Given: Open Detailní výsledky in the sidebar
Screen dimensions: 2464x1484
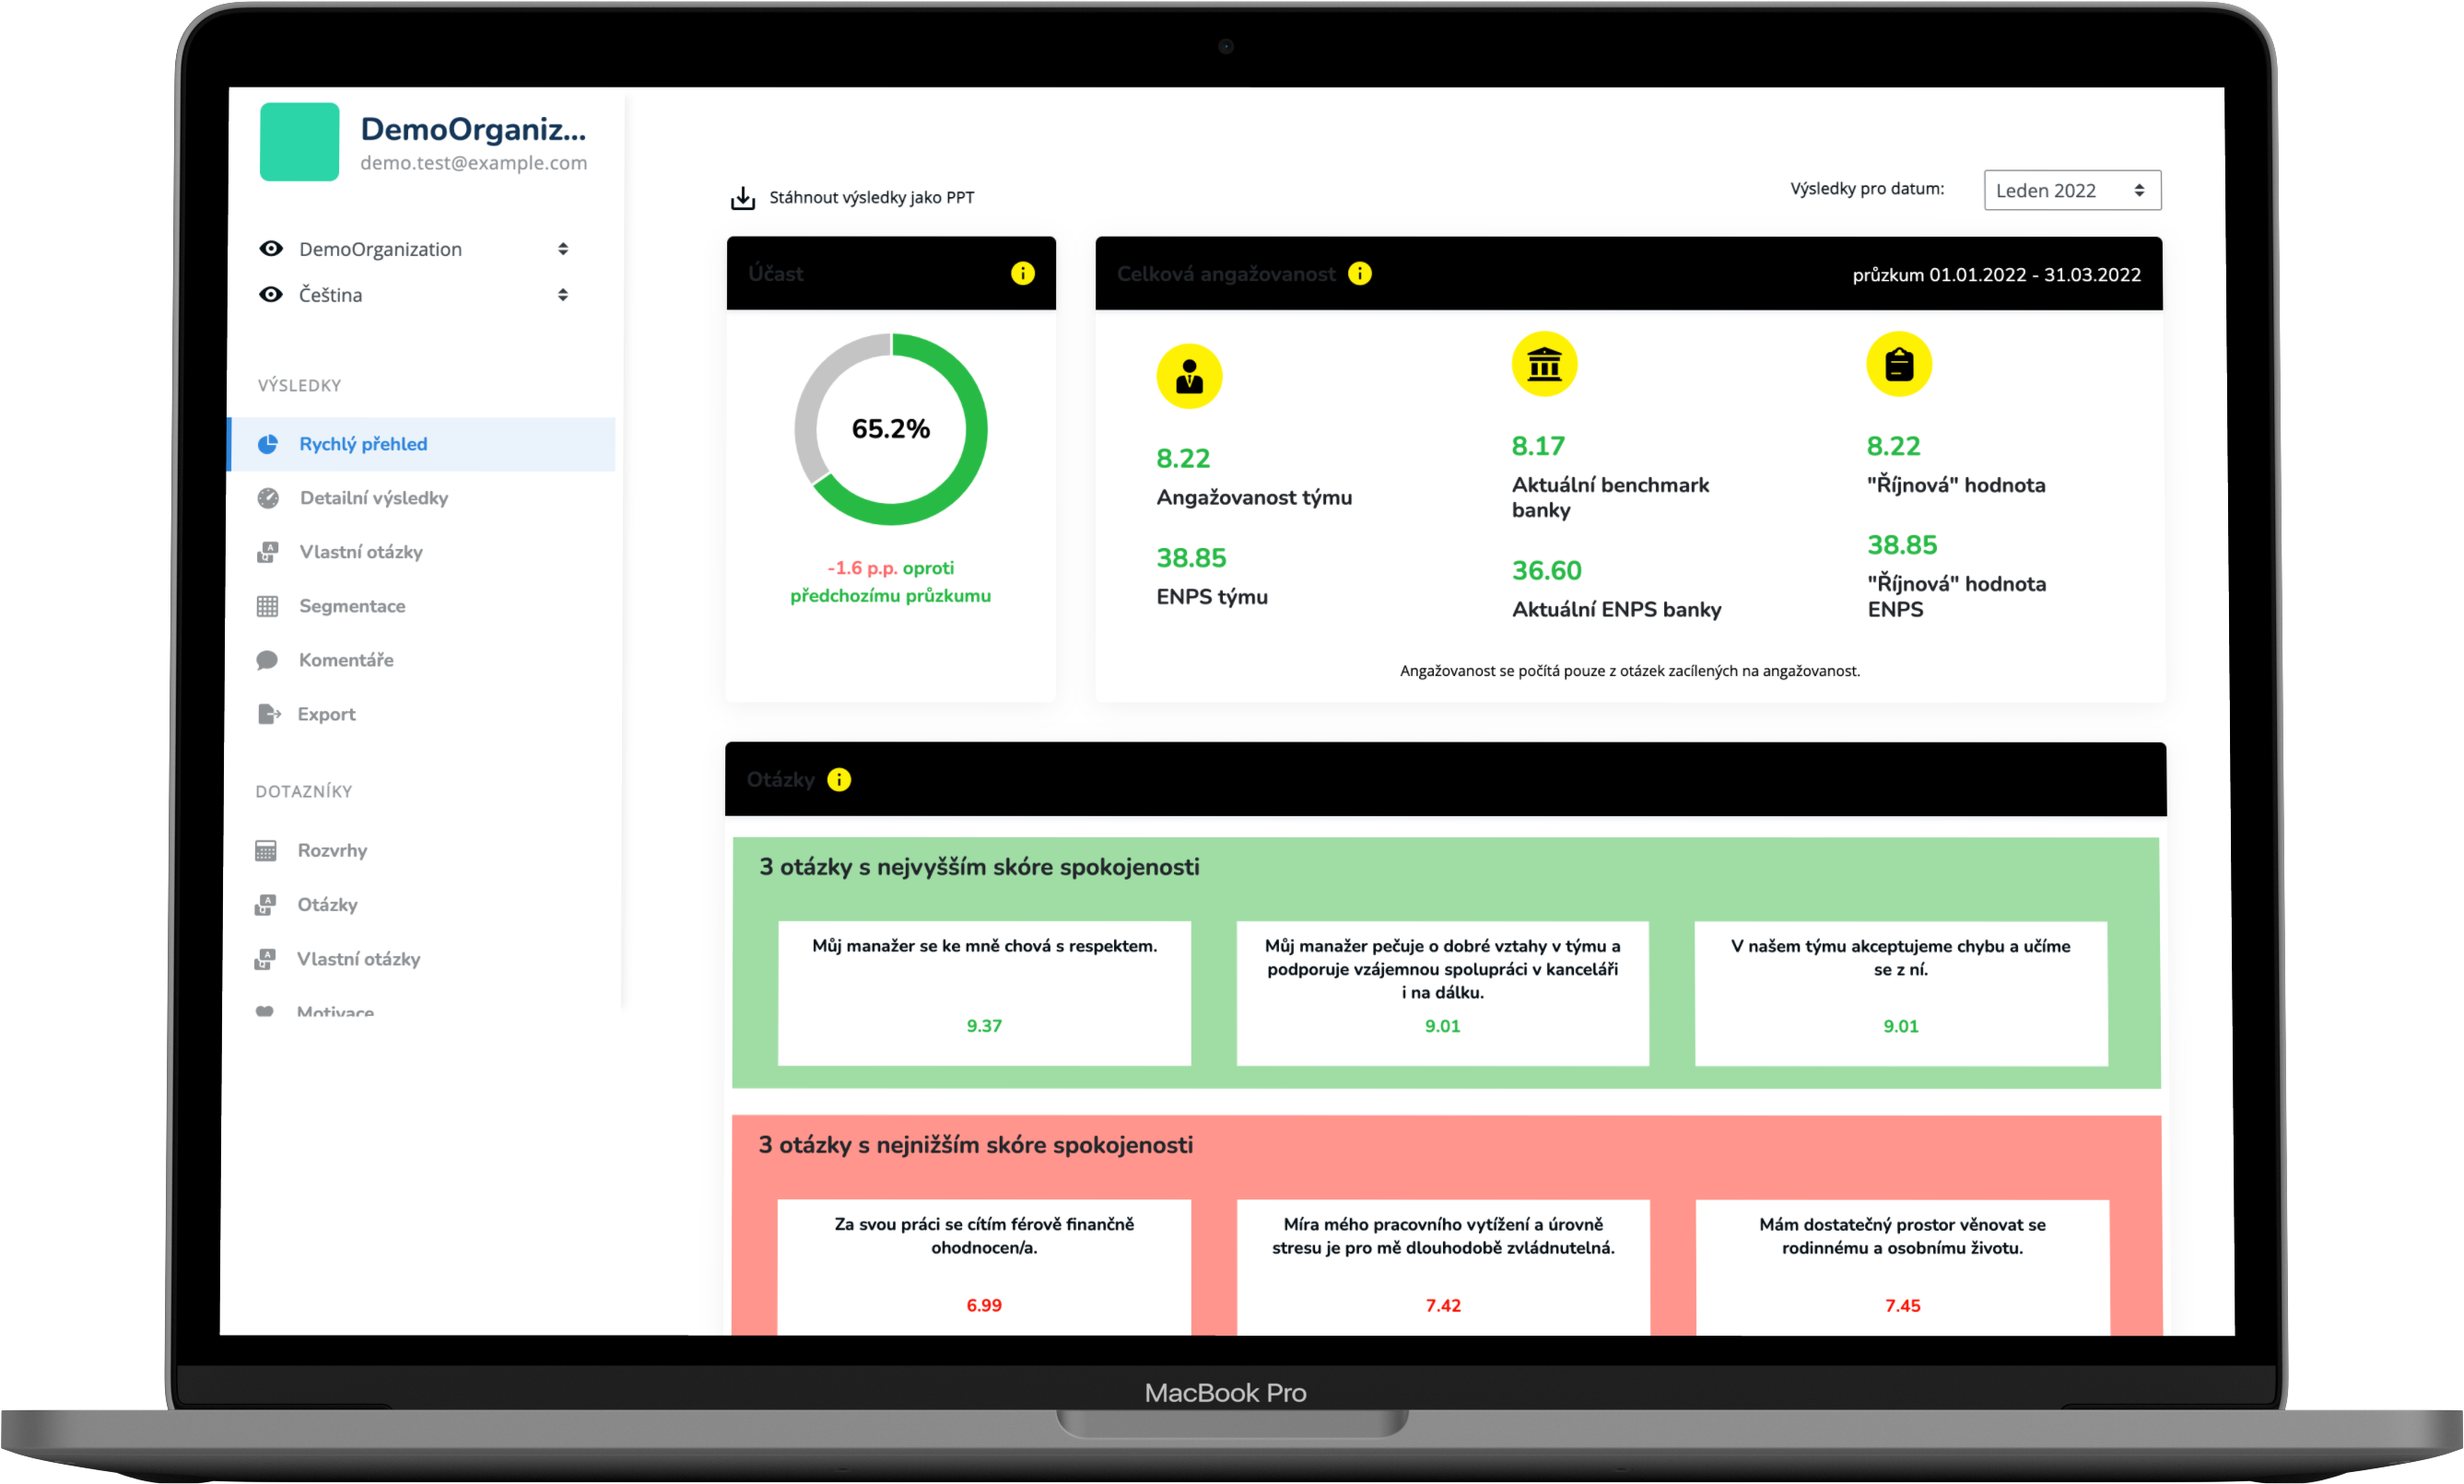Looking at the screenshot, I should coord(373,498).
